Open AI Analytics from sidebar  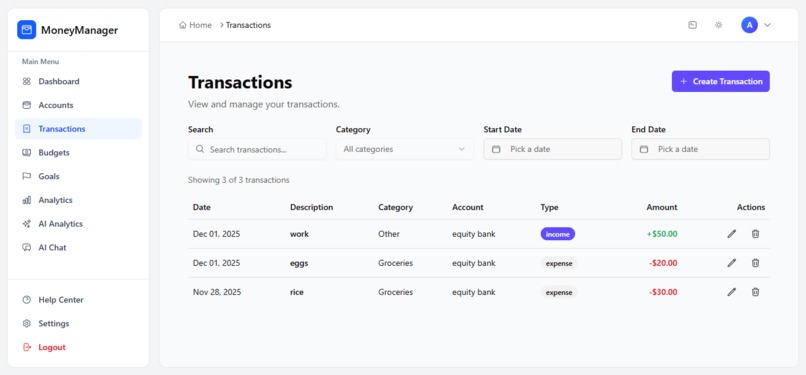(x=78, y=224)
